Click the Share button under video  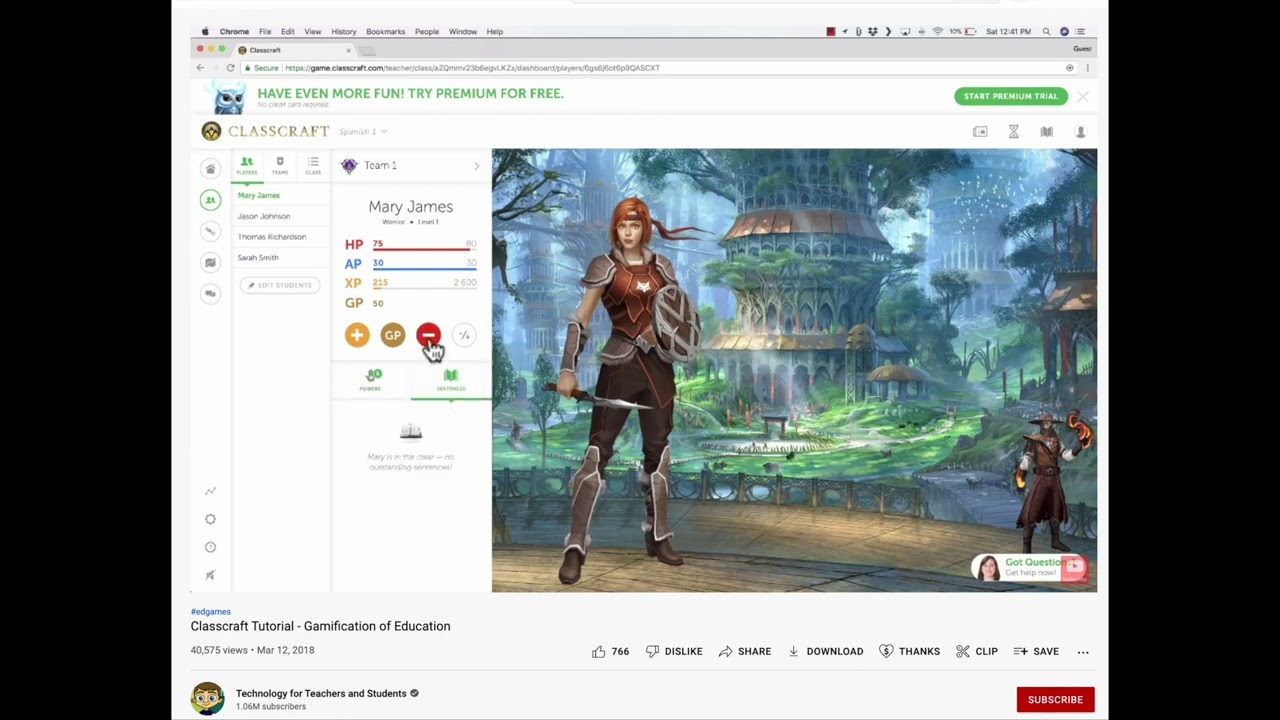[745, 651]
